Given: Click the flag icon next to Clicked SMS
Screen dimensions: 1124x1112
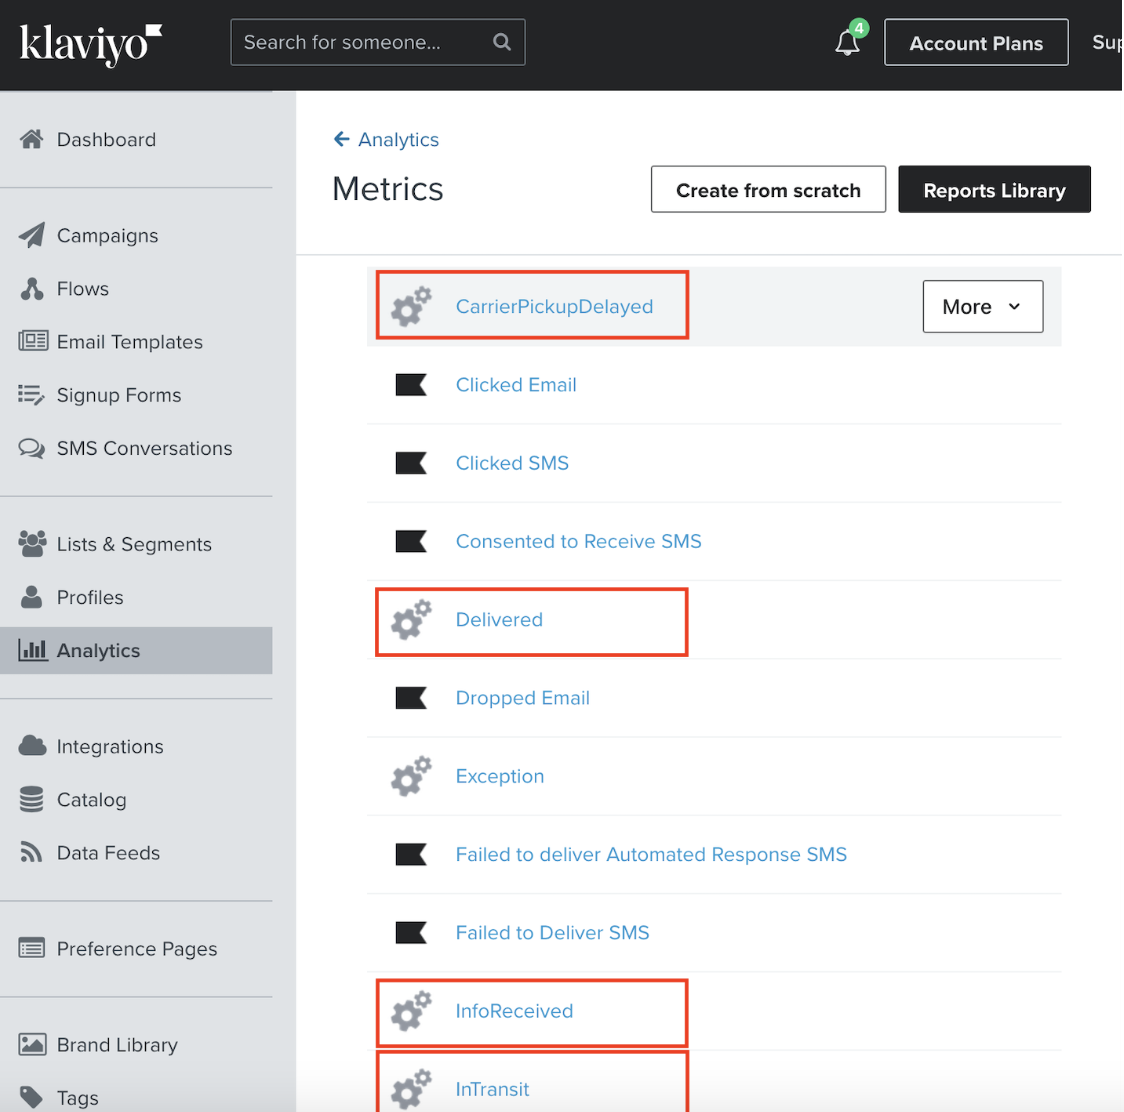Looking at the screenshot, I should (x=411, y=462).
